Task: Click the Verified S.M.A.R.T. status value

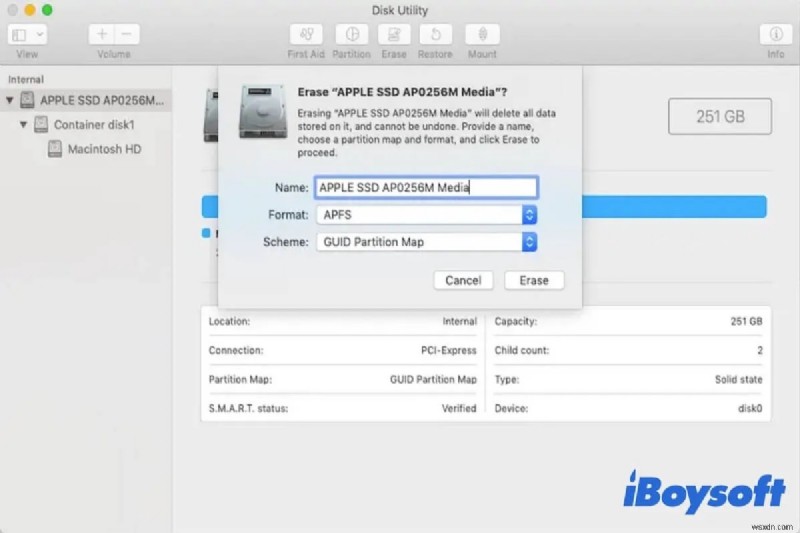Action: tap(459, 408)
